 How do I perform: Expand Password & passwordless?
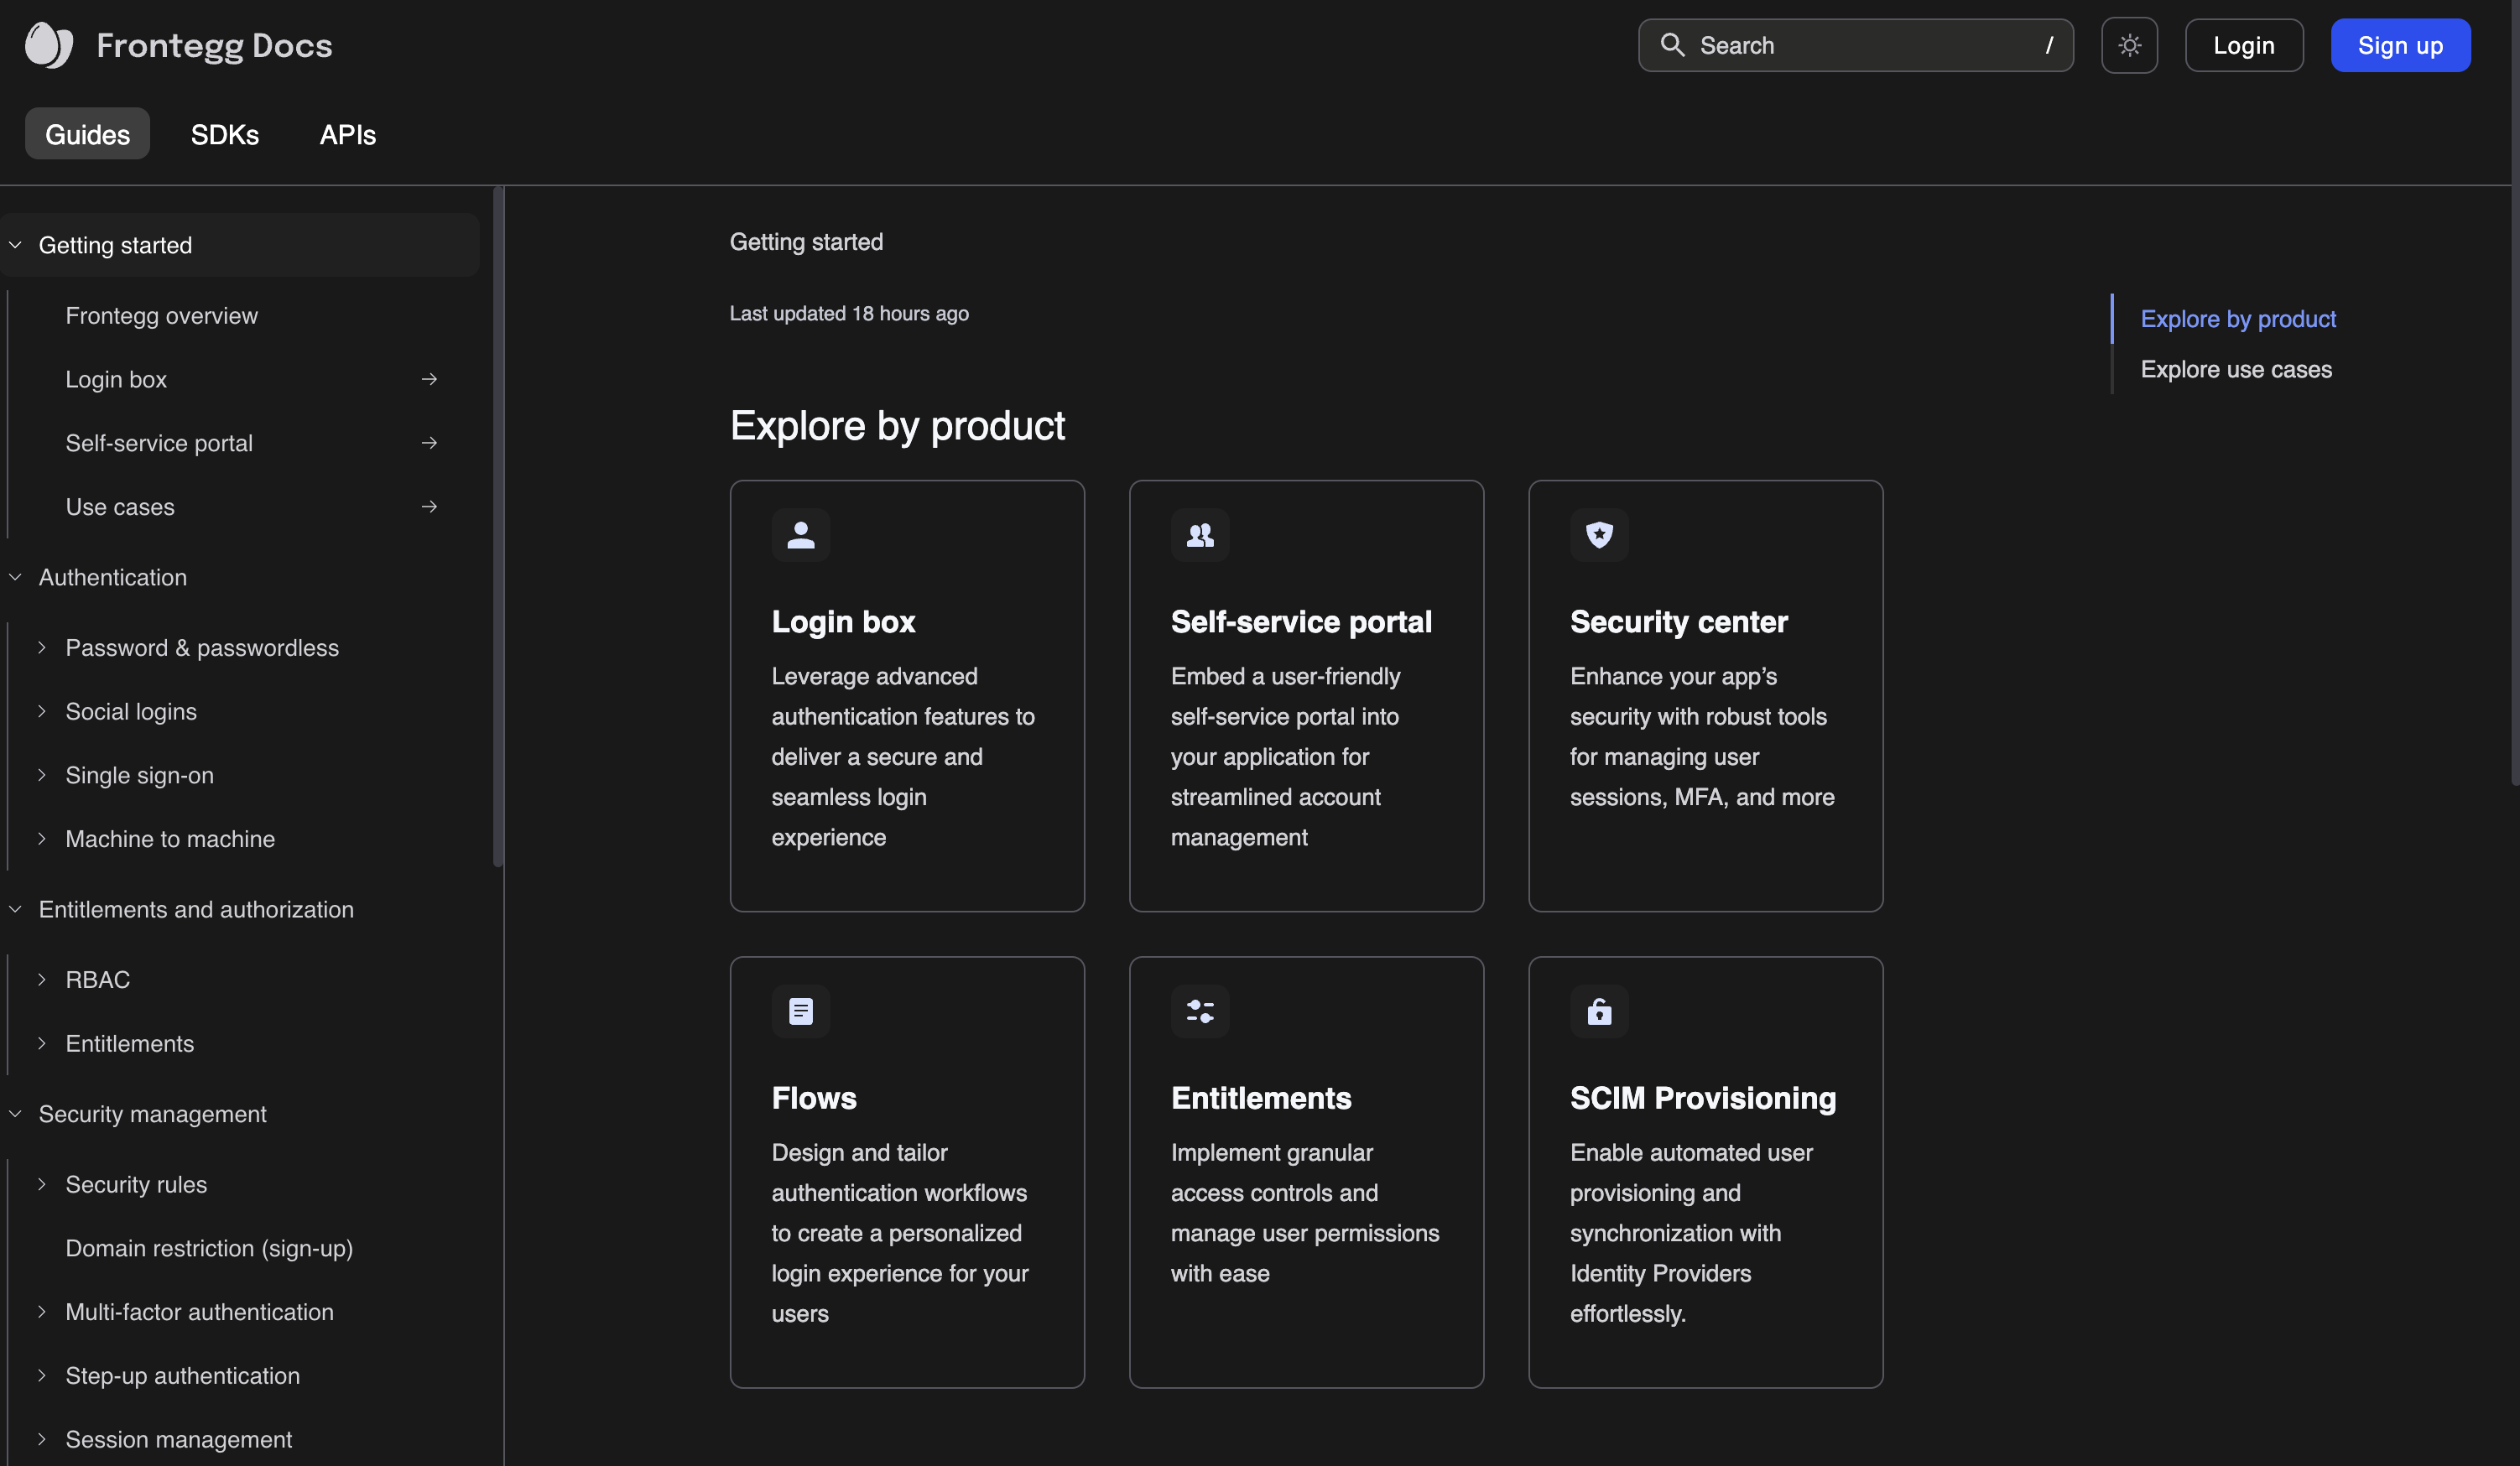[x=41, y=647]
